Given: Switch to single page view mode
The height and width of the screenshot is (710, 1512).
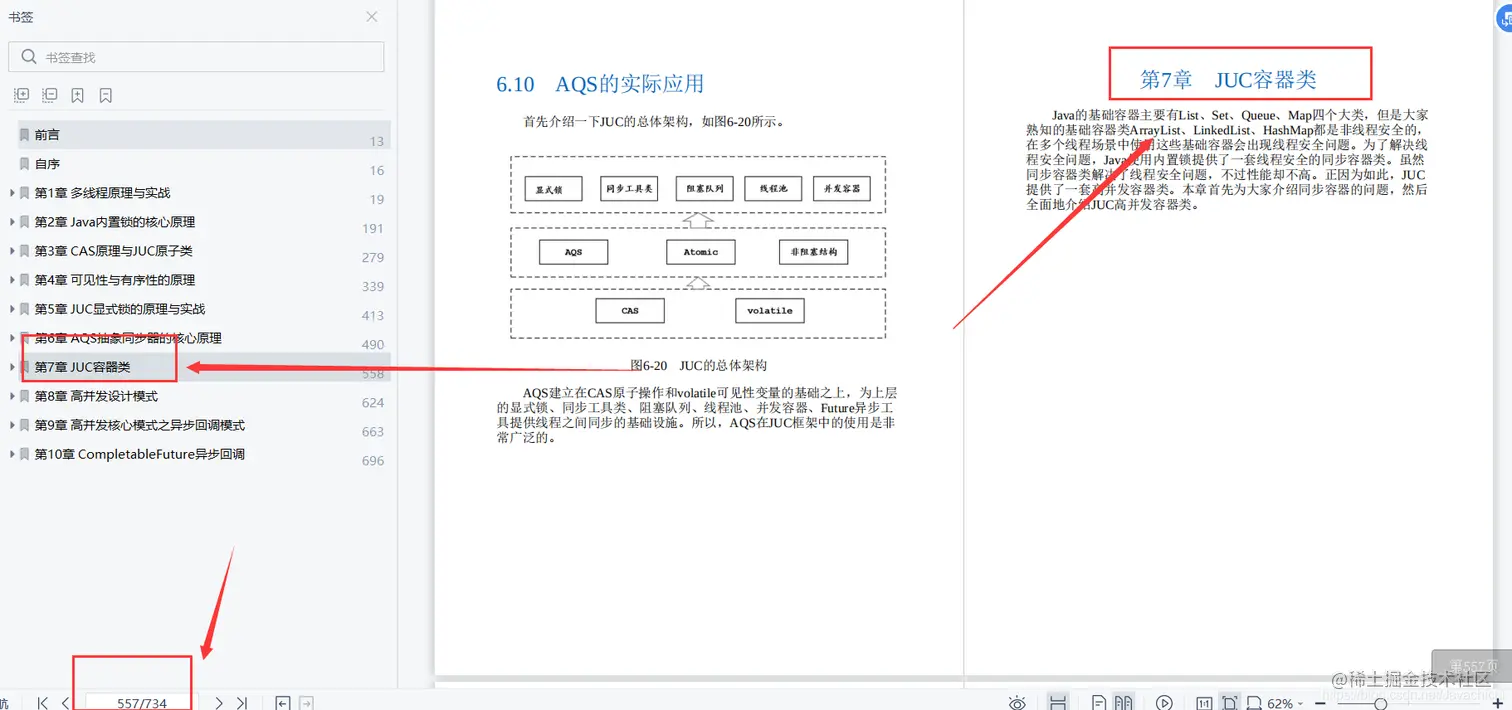Looking at the screenshot, I should (1101, 702).
